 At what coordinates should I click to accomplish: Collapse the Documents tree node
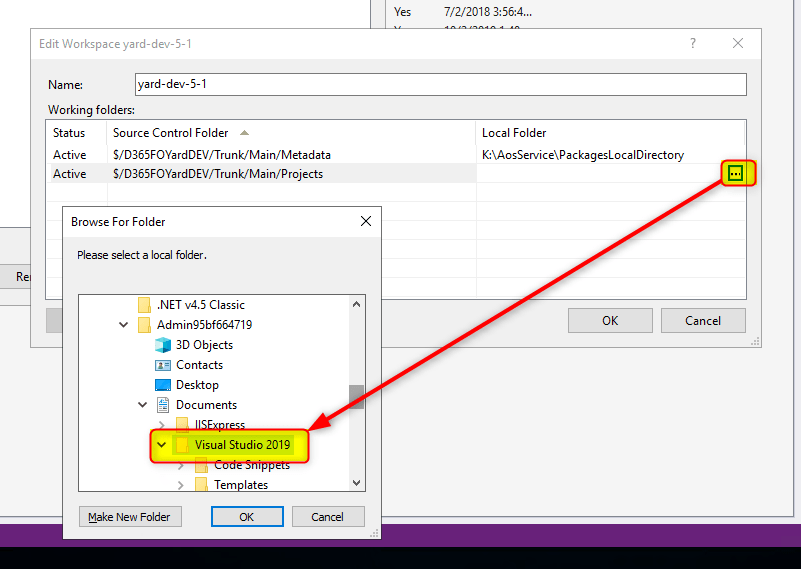point(143,405)
